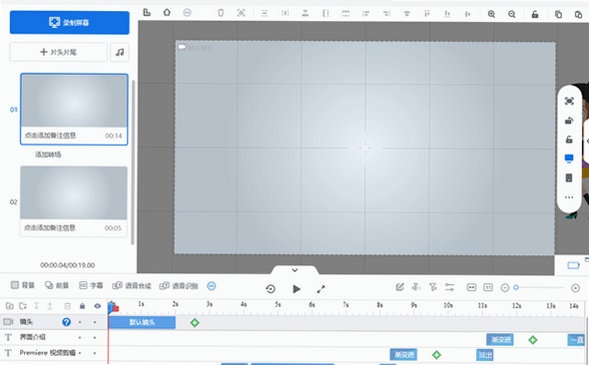The width and height of the screenshot is (589, 365).
Task: Click the copy icon in top toolbar
Action: pos(559,14)
